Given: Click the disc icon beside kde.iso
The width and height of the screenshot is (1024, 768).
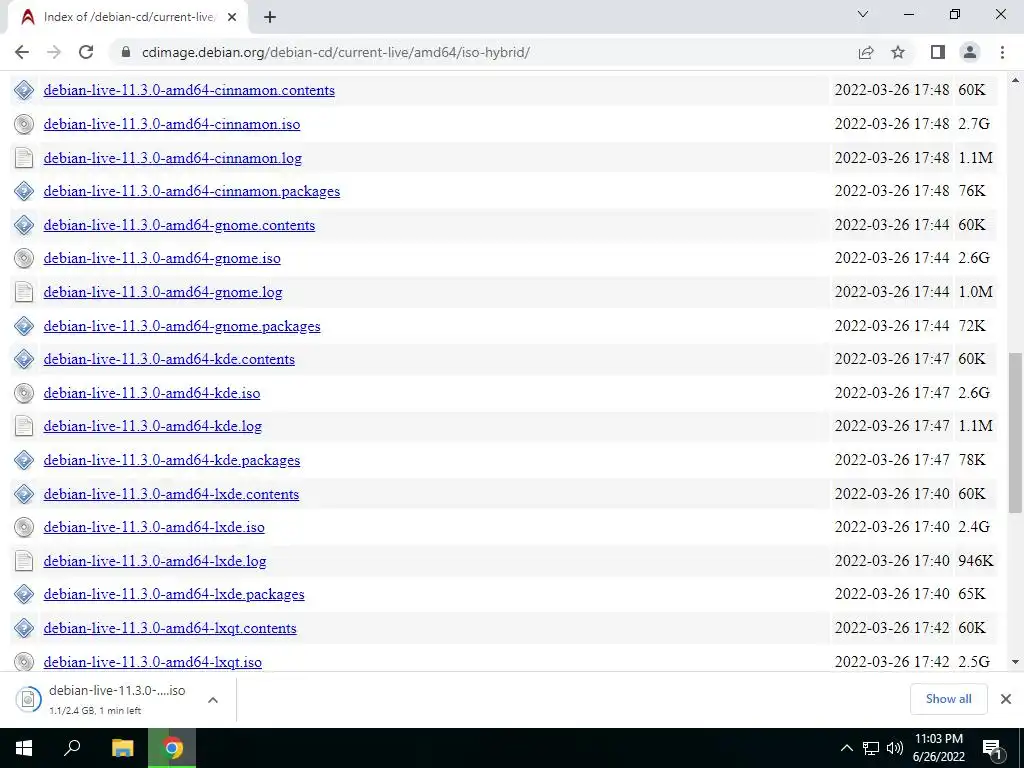Looking at the screenshot, I should coord(24,393).
